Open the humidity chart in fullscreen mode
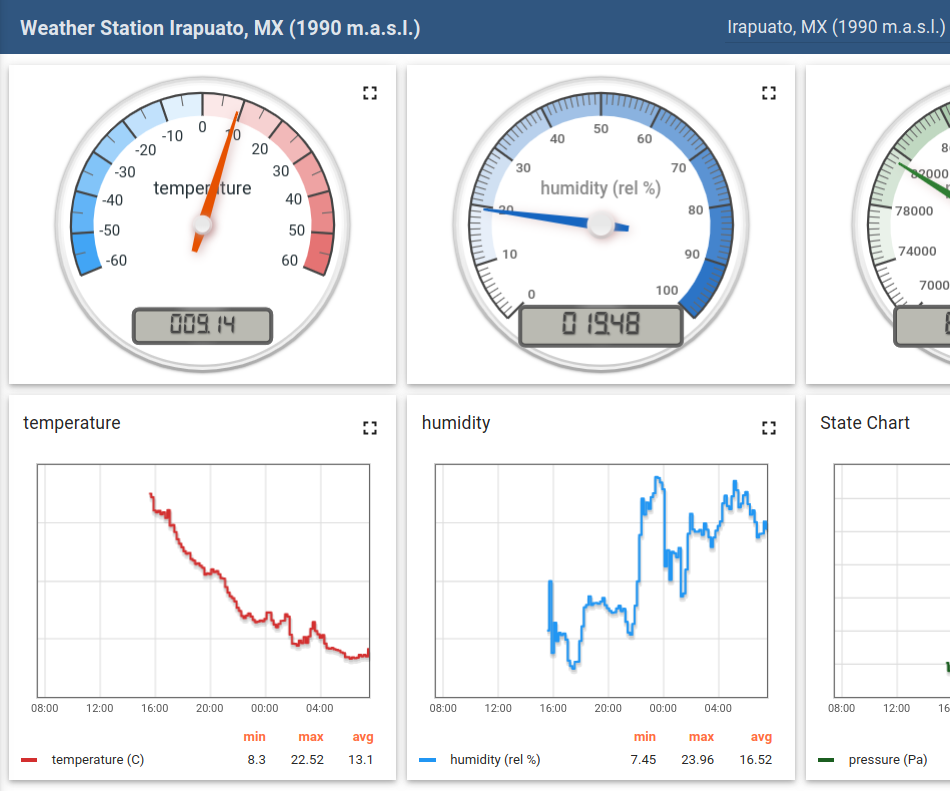Image resolution: width=950 pixels, height=791 pixels. click(768, 427)
